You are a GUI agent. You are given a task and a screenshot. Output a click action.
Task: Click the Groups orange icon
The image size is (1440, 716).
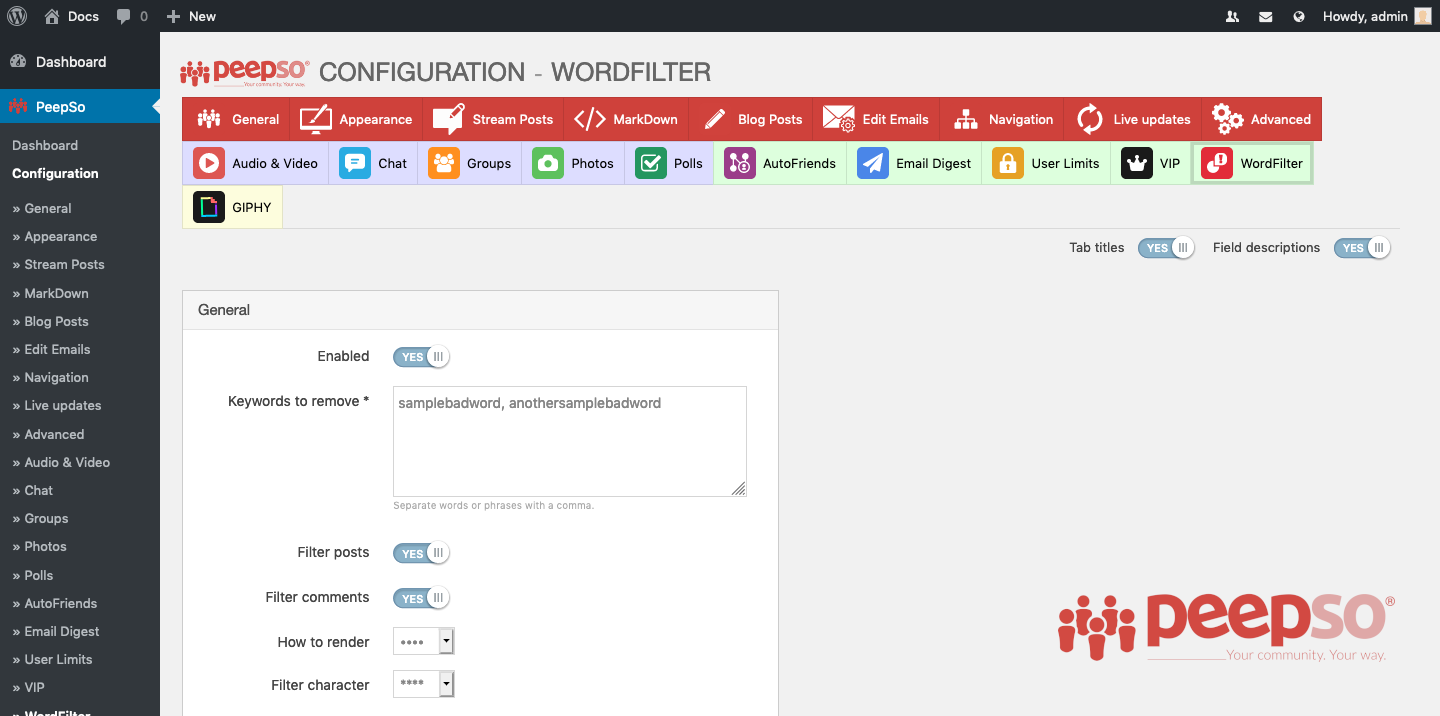point(443,163)
